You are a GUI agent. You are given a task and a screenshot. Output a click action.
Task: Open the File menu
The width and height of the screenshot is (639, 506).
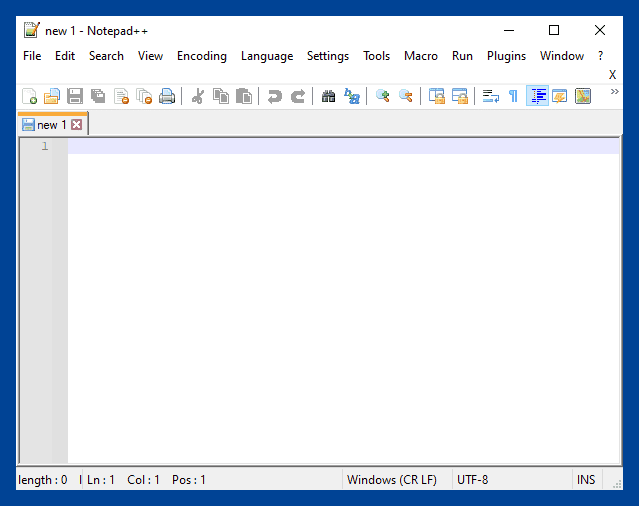tap(32, 56)
